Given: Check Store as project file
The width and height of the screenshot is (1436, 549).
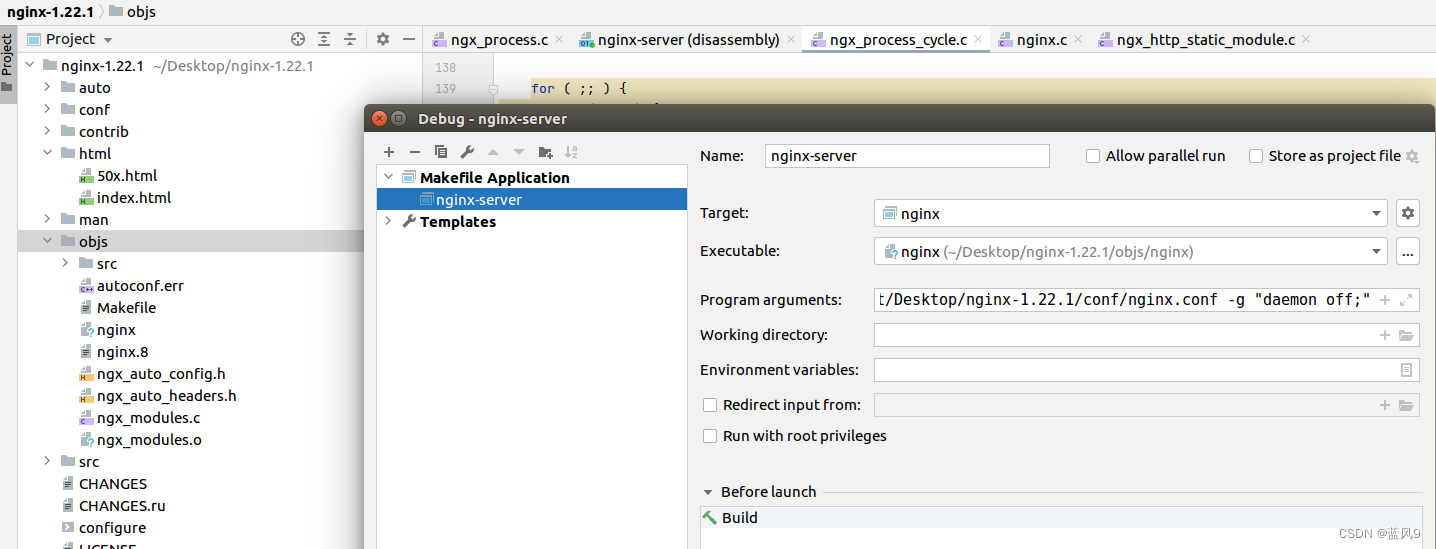Looking at the screenshot, I should [1256, 156].
